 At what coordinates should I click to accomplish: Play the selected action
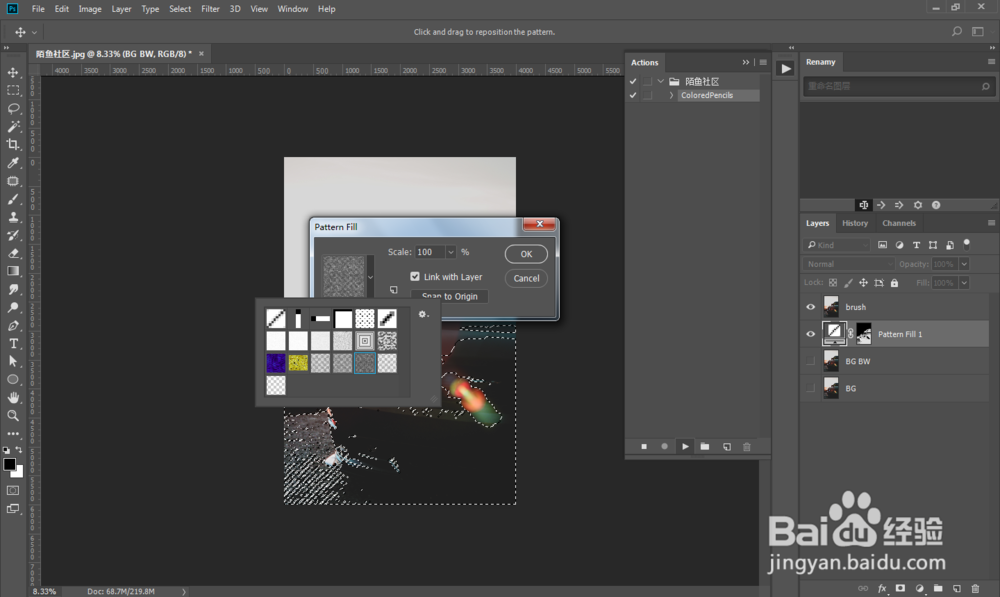point(685,446)
